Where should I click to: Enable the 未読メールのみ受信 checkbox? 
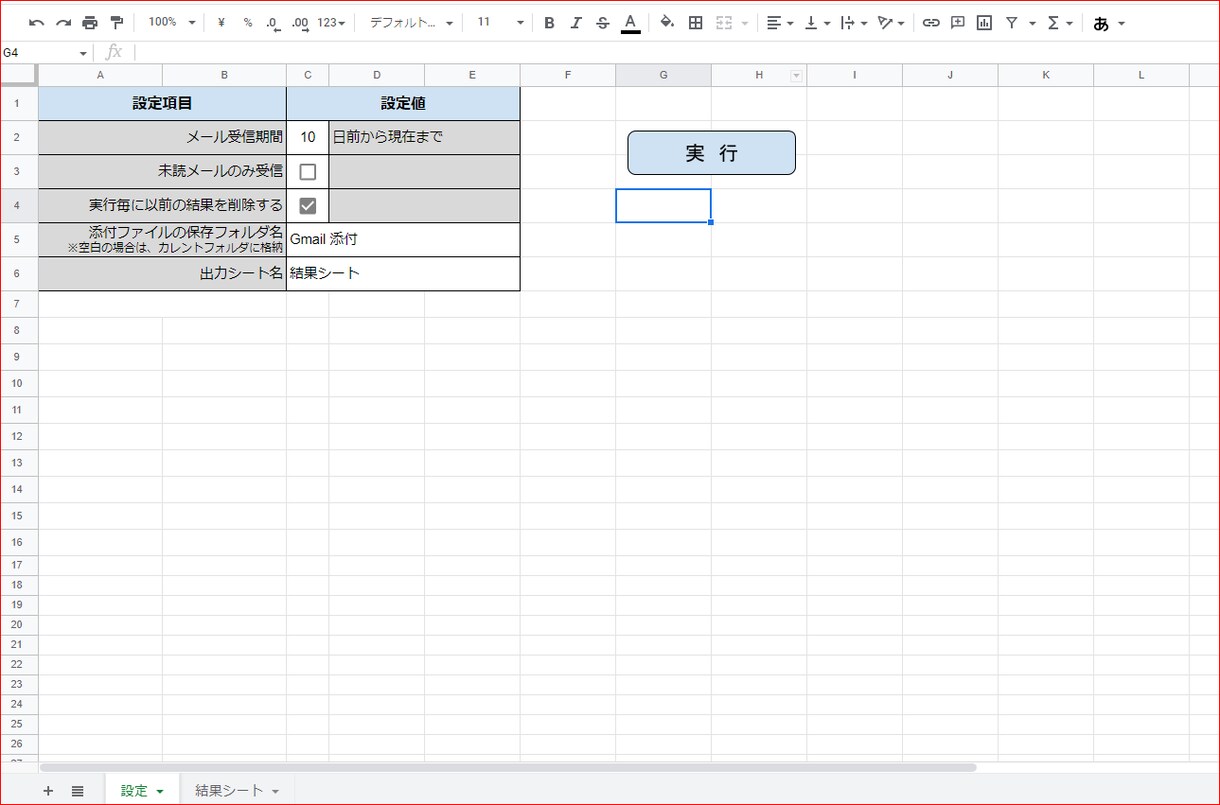(308, 172)
